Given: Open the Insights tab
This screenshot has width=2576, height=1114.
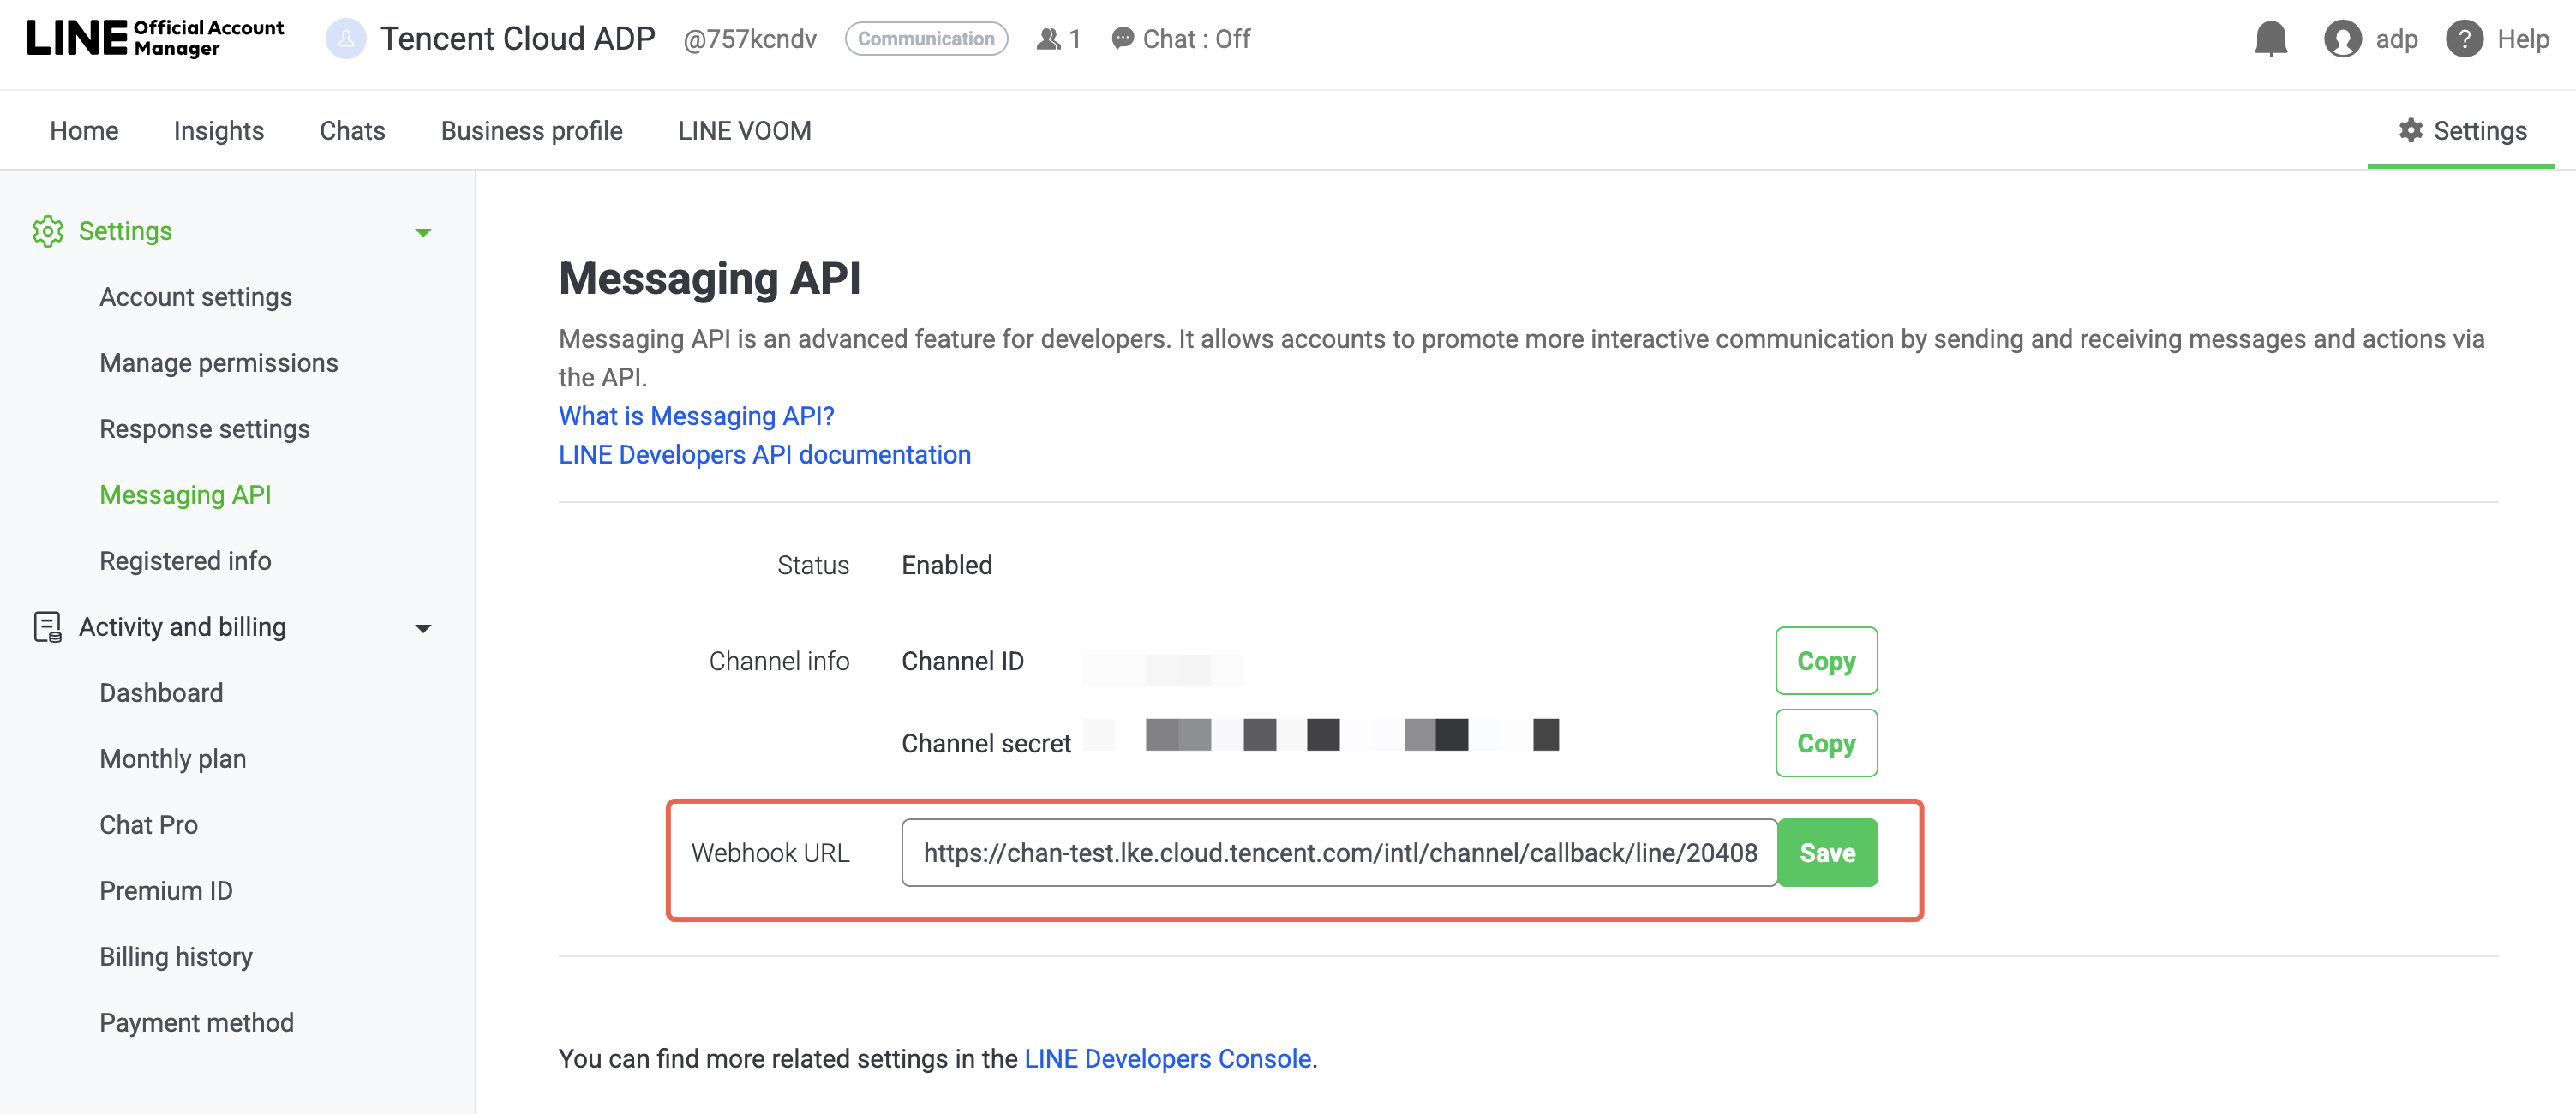Looking at the screenshot, I should pos(218,130).
